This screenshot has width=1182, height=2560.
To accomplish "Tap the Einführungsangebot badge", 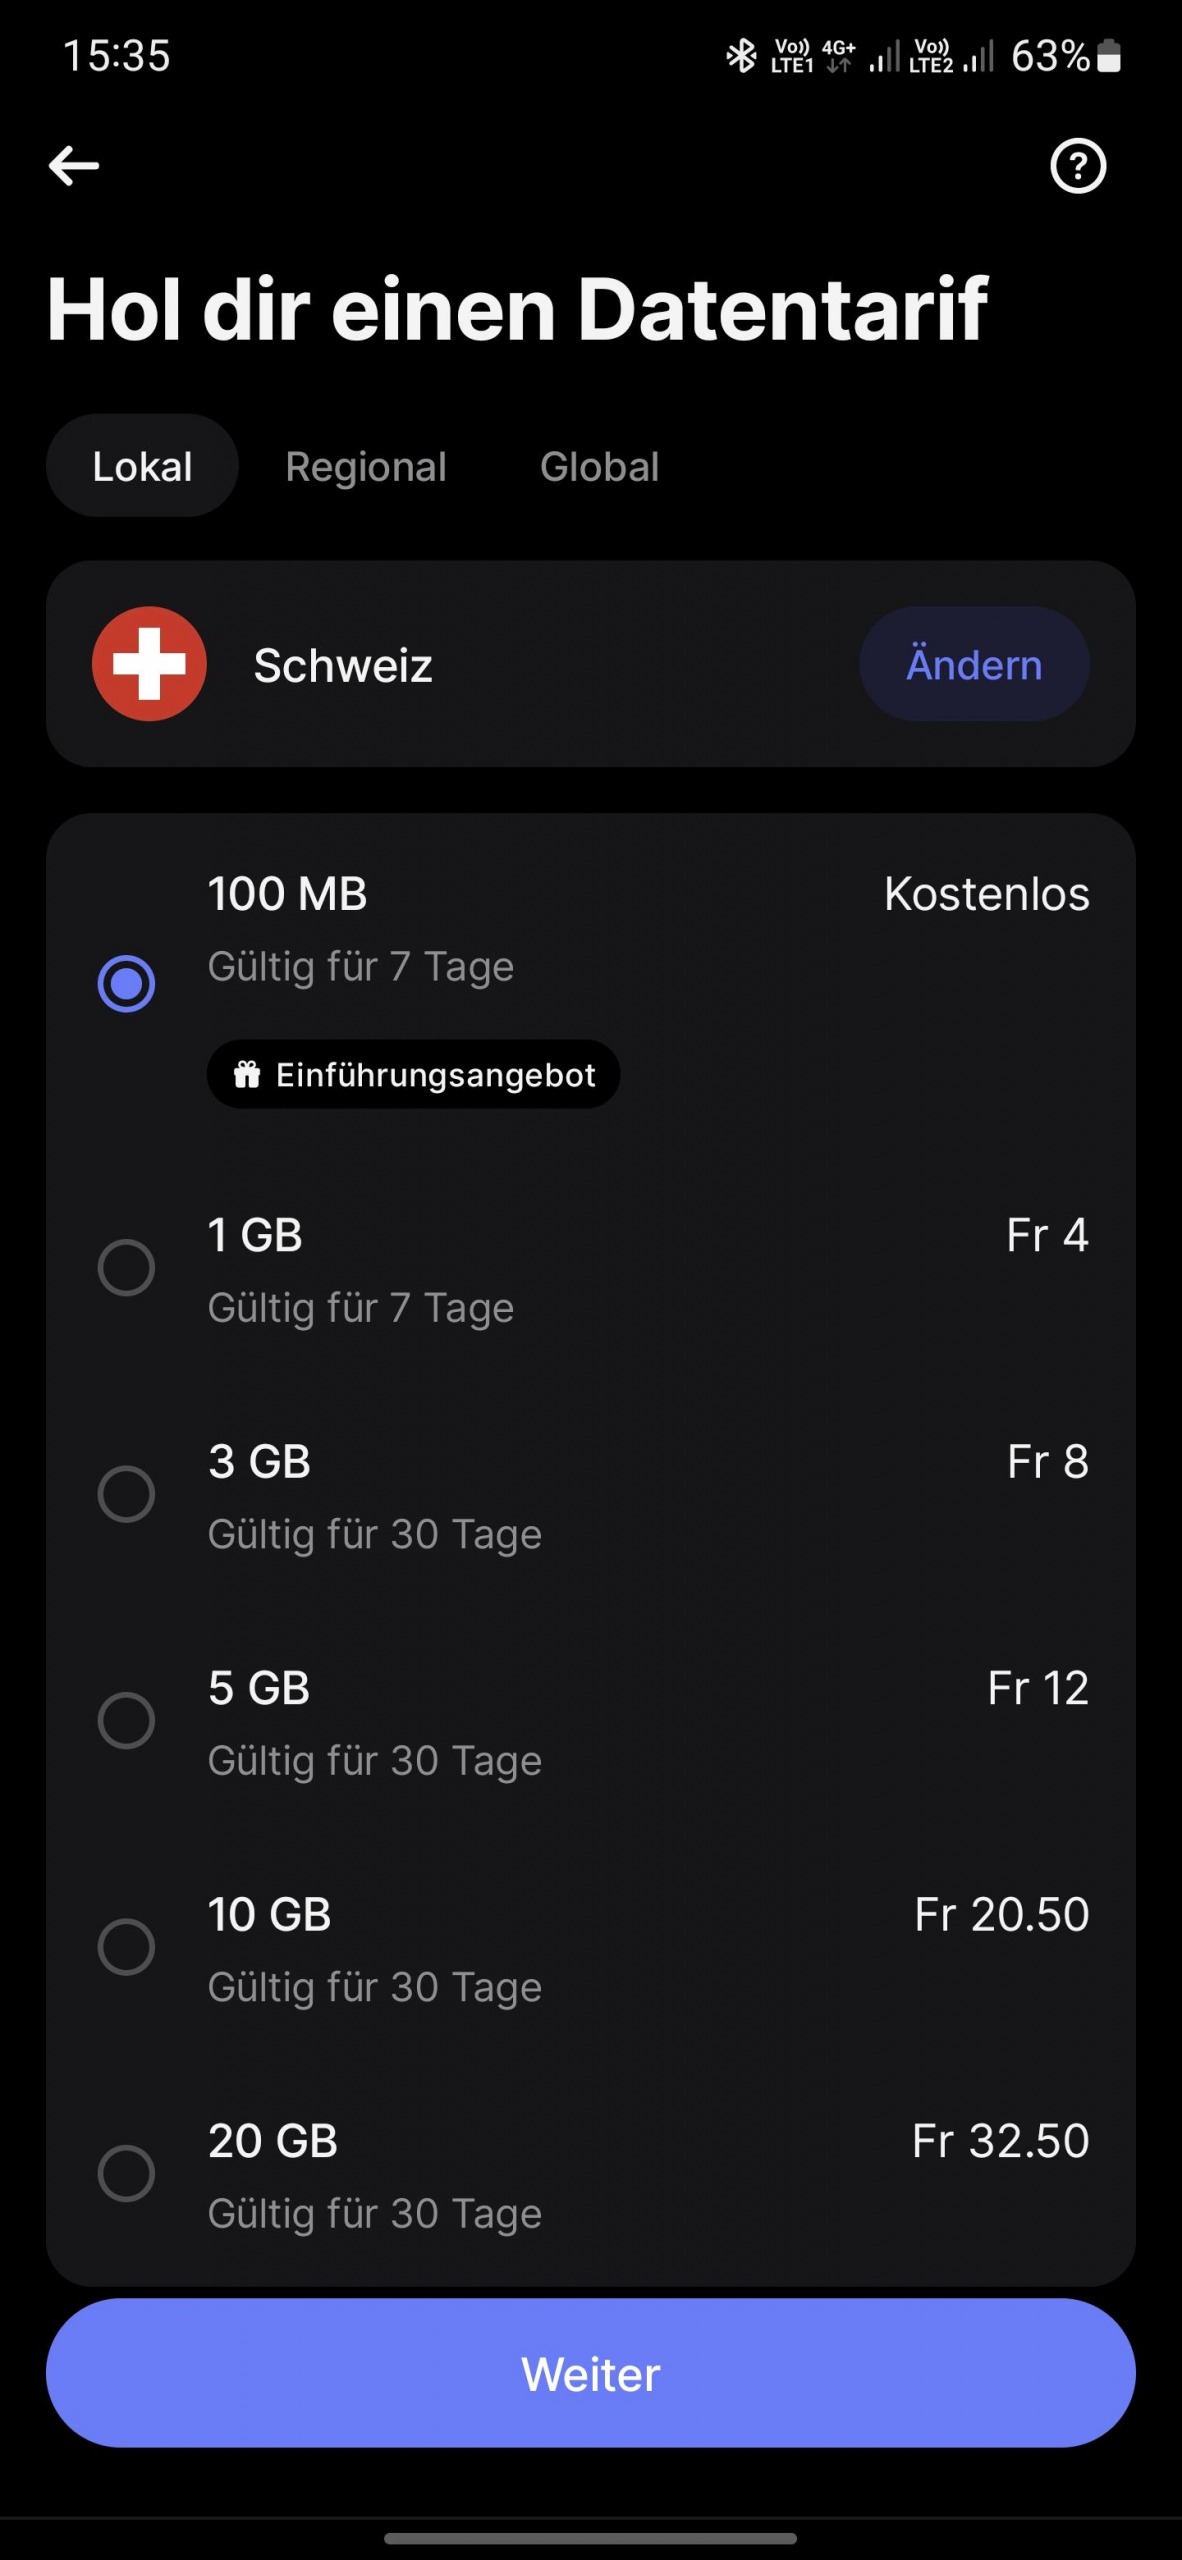I will tap(413, 1074).
